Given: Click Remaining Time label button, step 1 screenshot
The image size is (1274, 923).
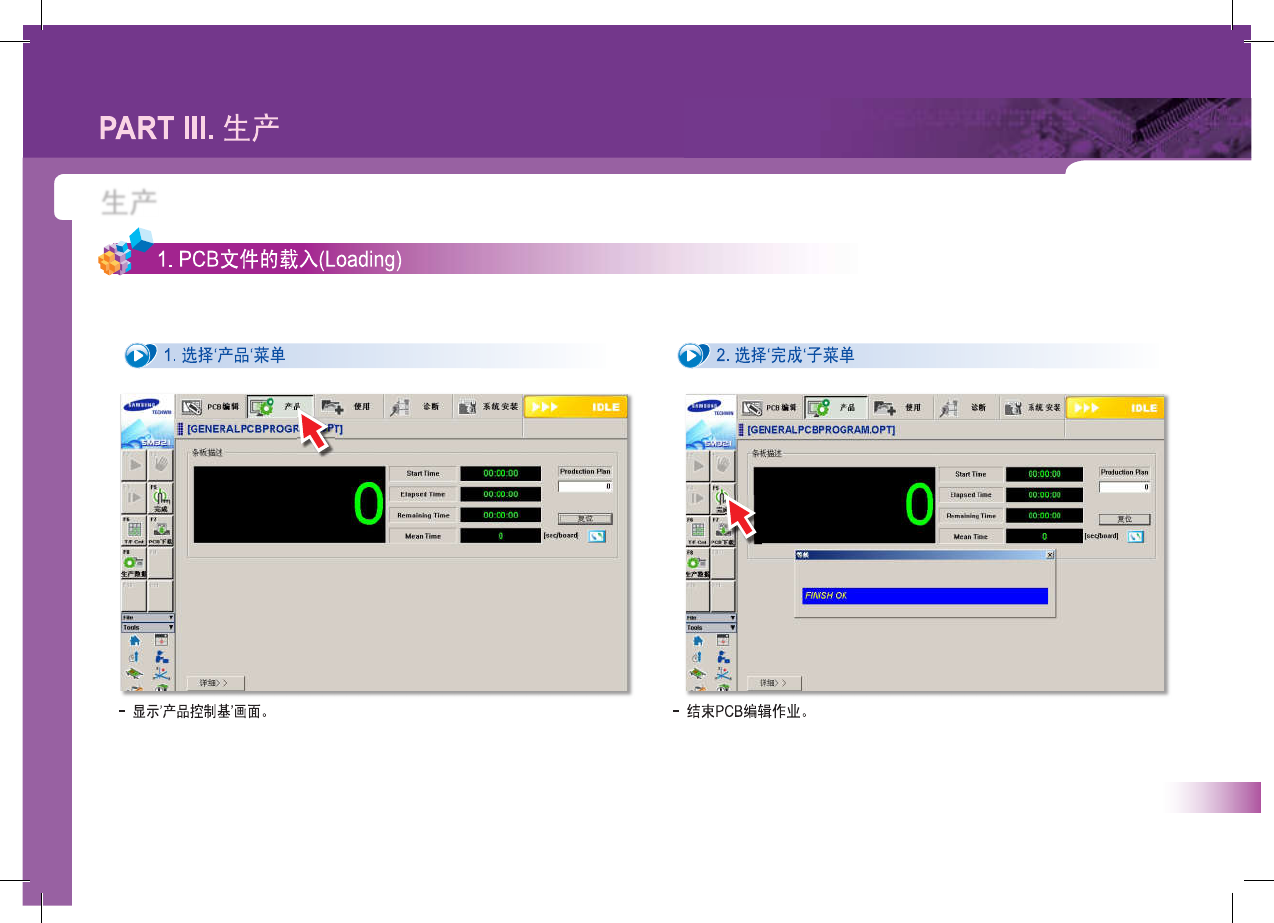Looking at the screenshot, I should [x=422, y=515].
